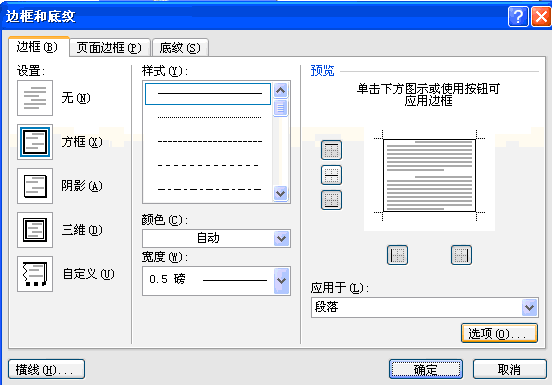This screenshot has height=385, width=552.
Task: Select the 方框 (Box) border setting icon
Action: (35, 142)
